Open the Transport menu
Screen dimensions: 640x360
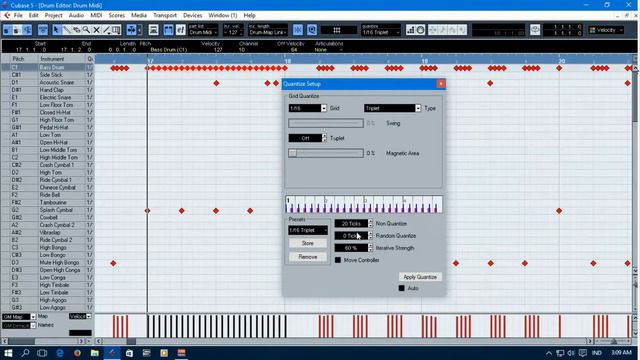165,15
